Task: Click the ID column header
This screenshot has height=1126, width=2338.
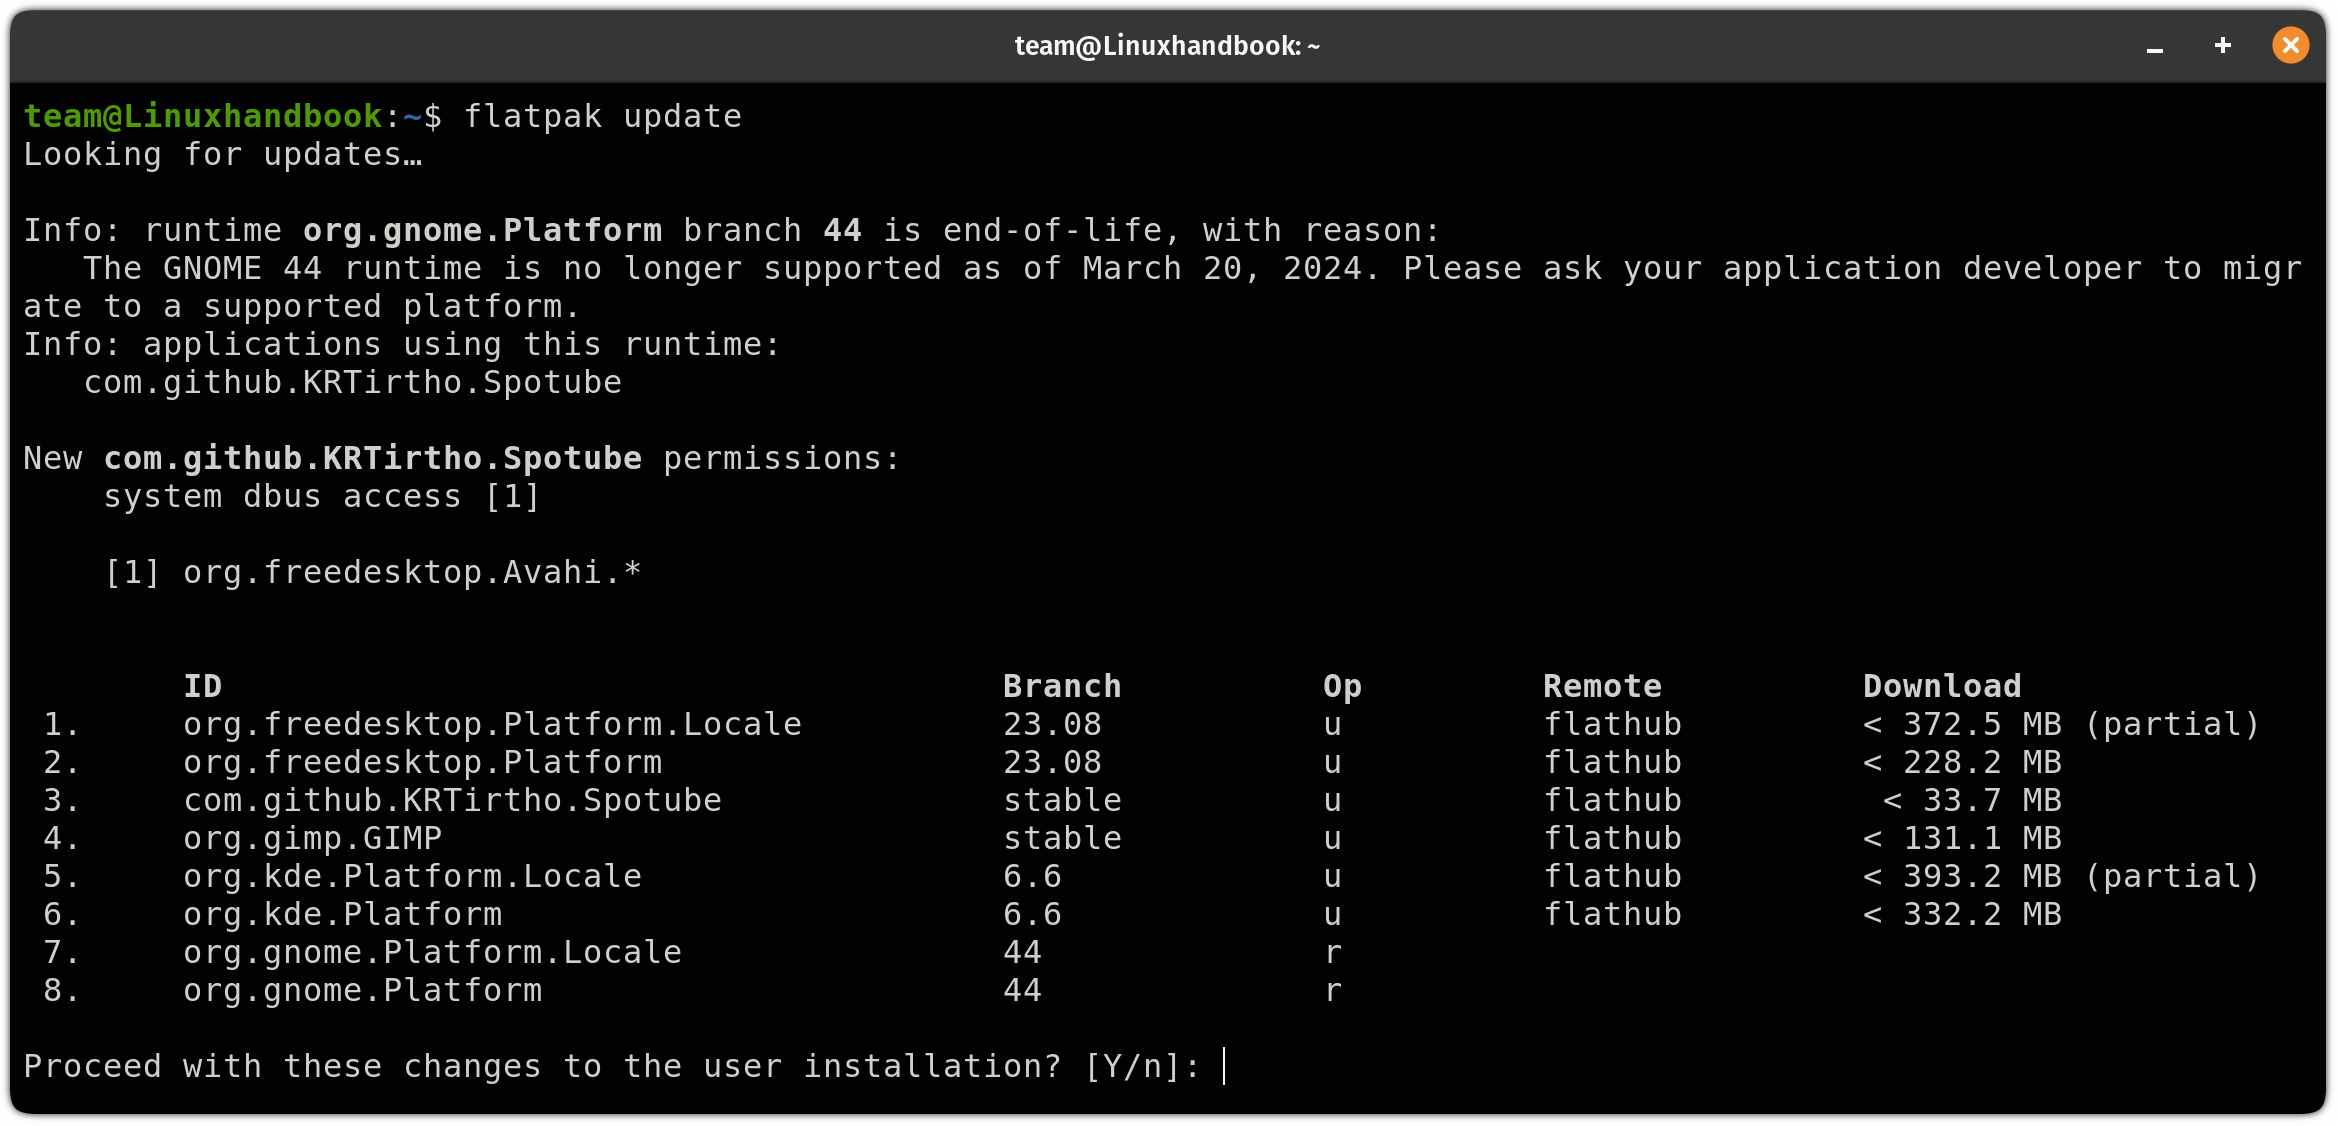Action: (x=202, y=685)
